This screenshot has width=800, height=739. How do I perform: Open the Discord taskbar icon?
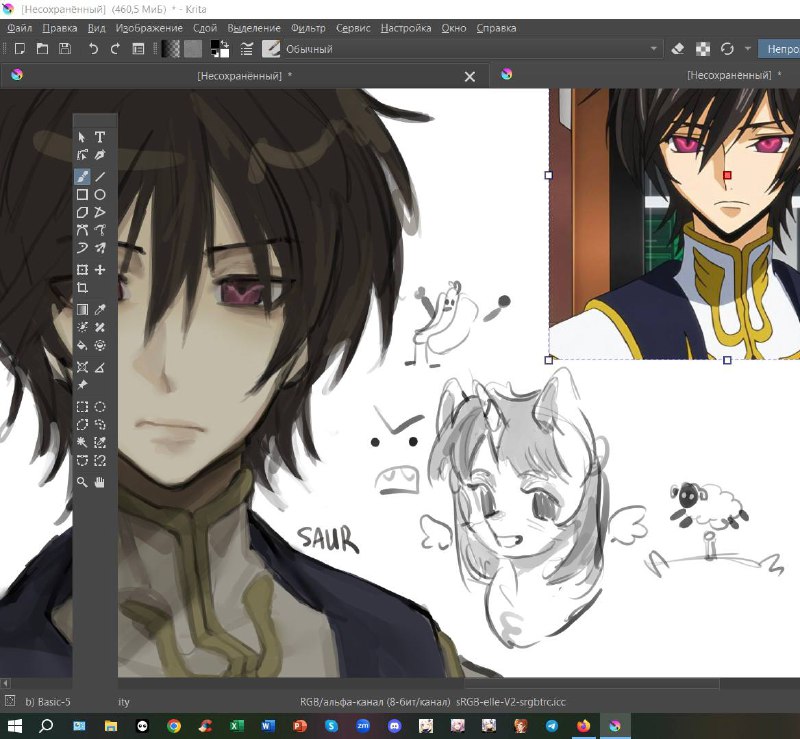[x=394, y=726]
